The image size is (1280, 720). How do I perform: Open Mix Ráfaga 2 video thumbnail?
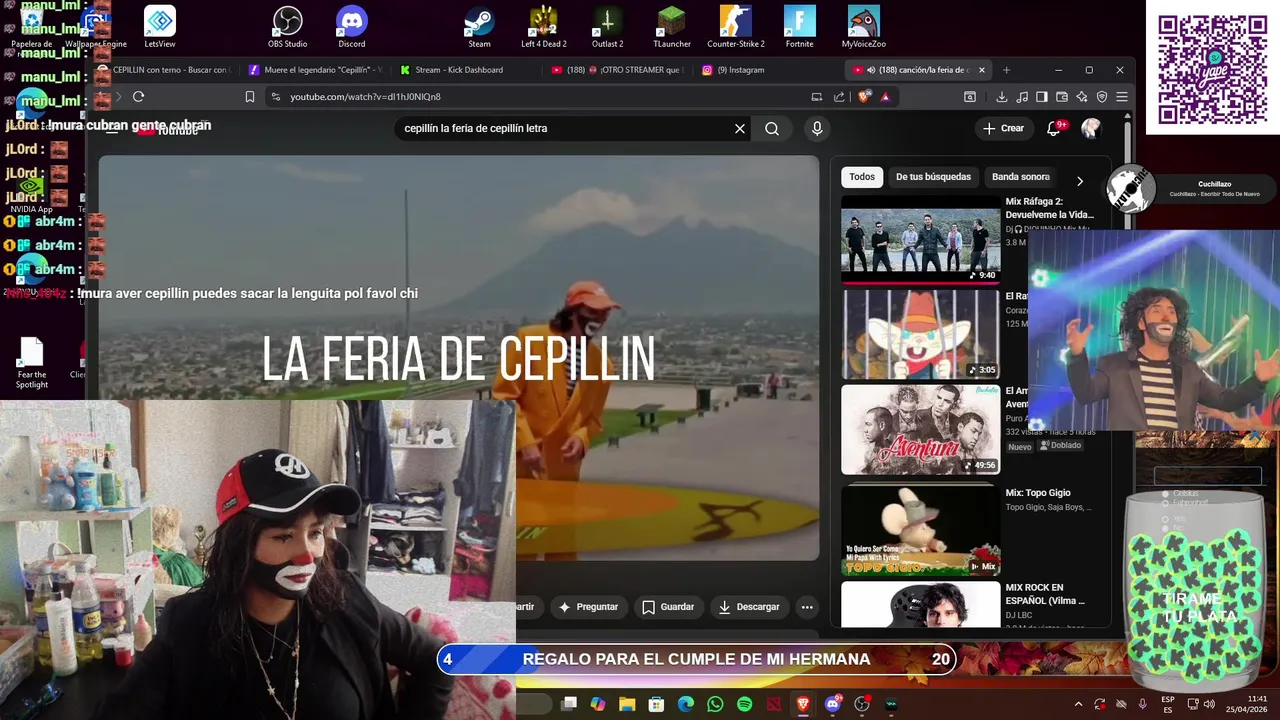(x=920, y=239)
